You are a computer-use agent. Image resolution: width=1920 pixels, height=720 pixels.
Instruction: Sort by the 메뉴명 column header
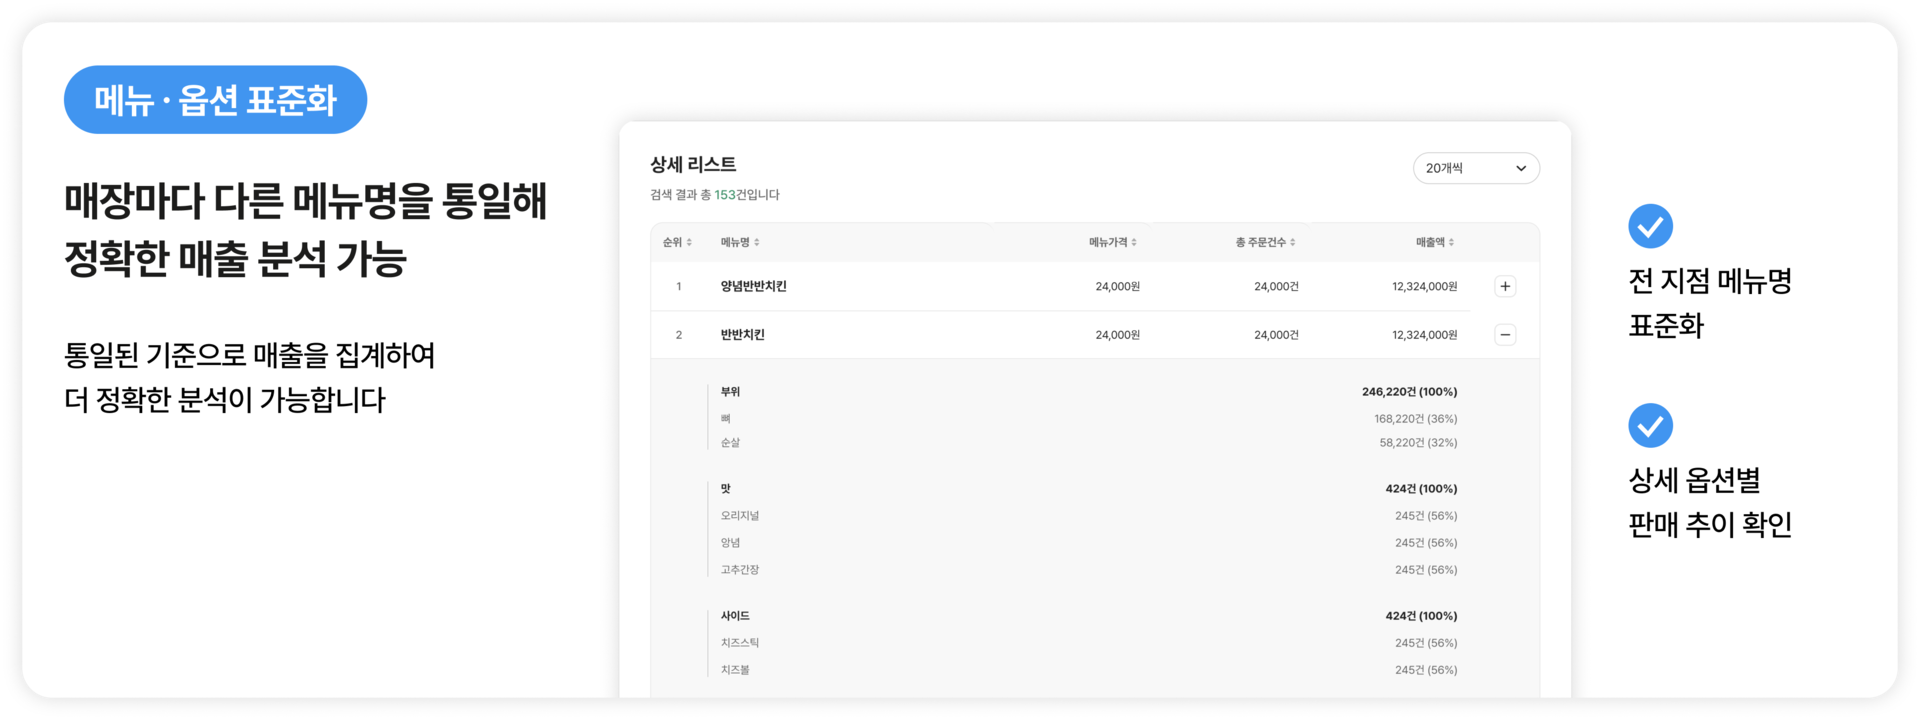coord(740,242)
